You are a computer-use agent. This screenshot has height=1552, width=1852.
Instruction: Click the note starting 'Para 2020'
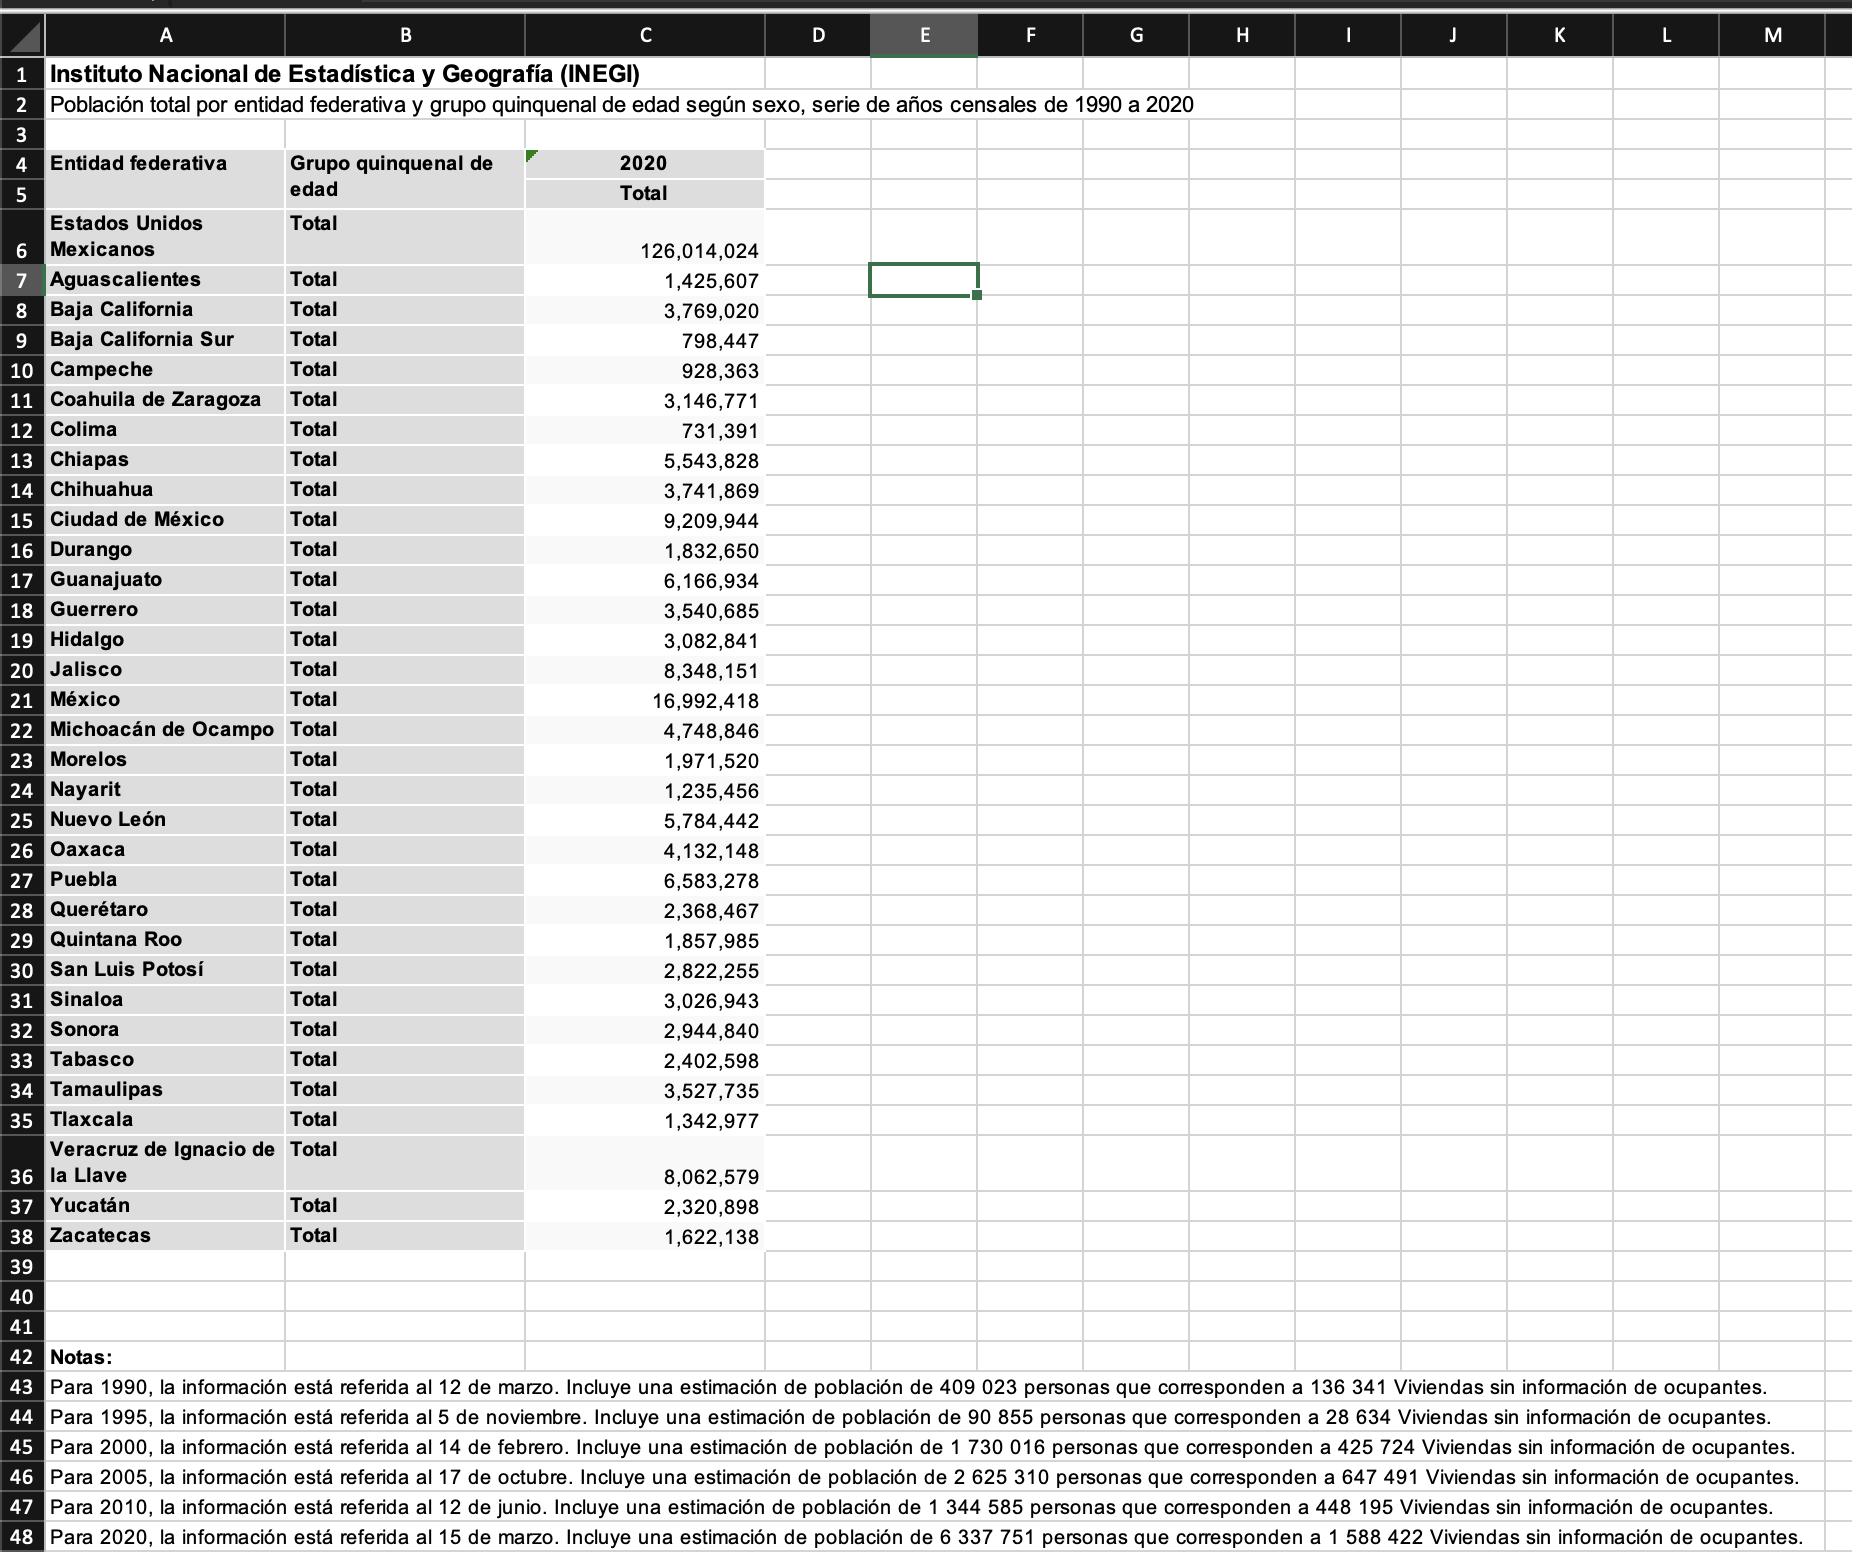[926, 1537]
